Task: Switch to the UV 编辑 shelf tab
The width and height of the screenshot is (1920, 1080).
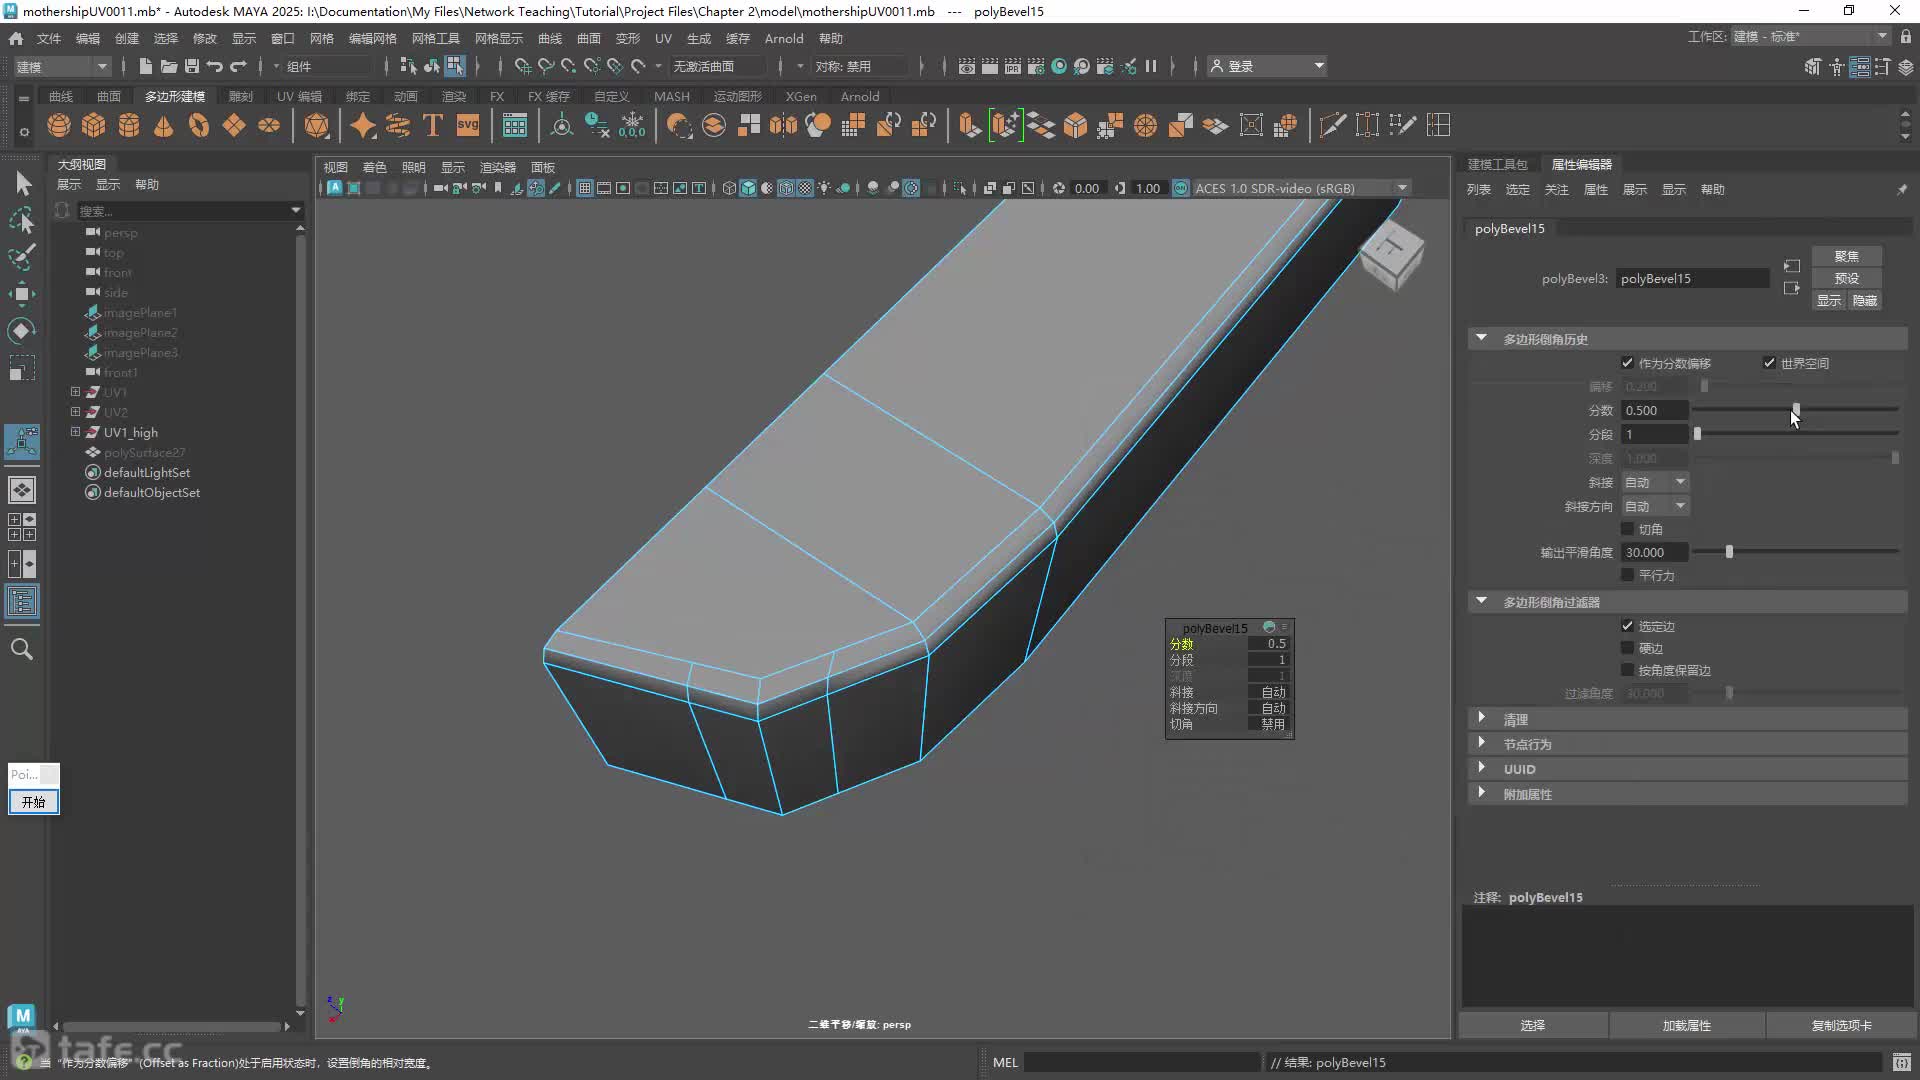Action: pos(299,96)
